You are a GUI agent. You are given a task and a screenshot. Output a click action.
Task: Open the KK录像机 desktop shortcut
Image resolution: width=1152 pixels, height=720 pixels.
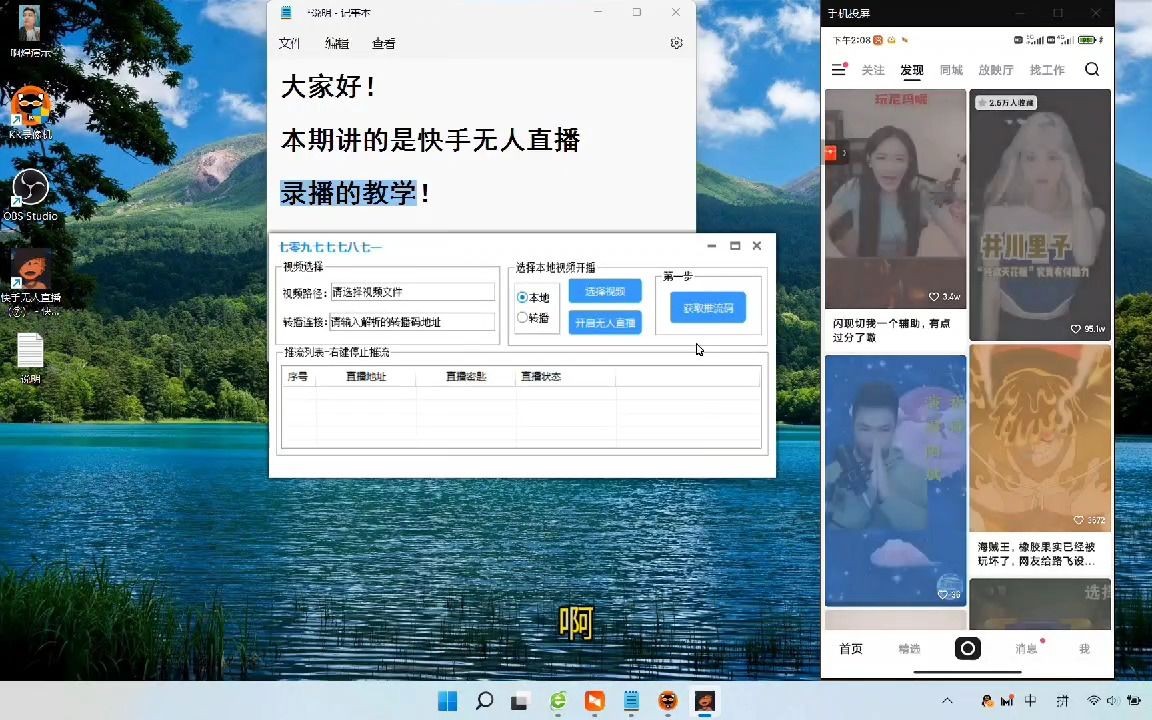(x=30, y=113)
